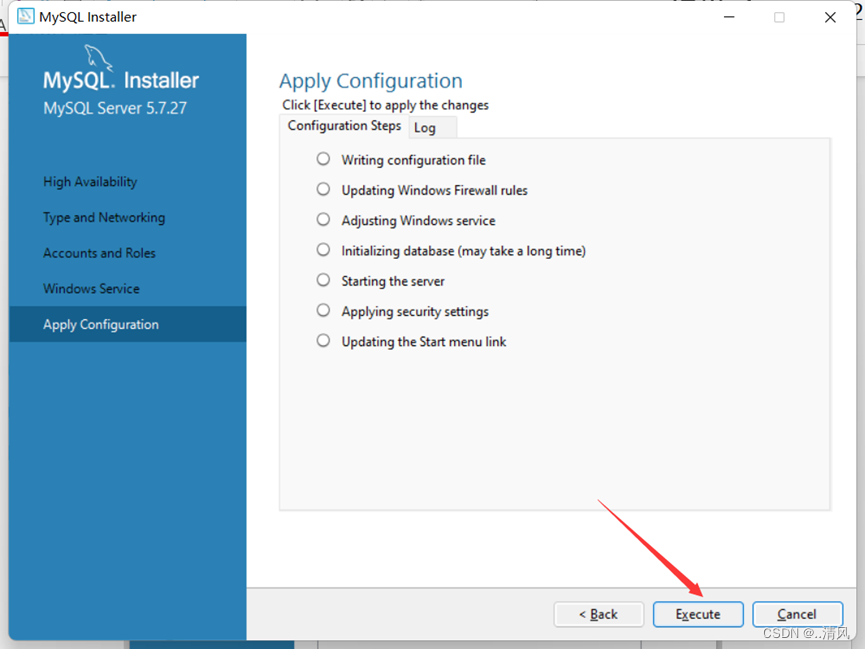Click the 'Updating the Start menu link' text
865x649 pixels.
424,342
